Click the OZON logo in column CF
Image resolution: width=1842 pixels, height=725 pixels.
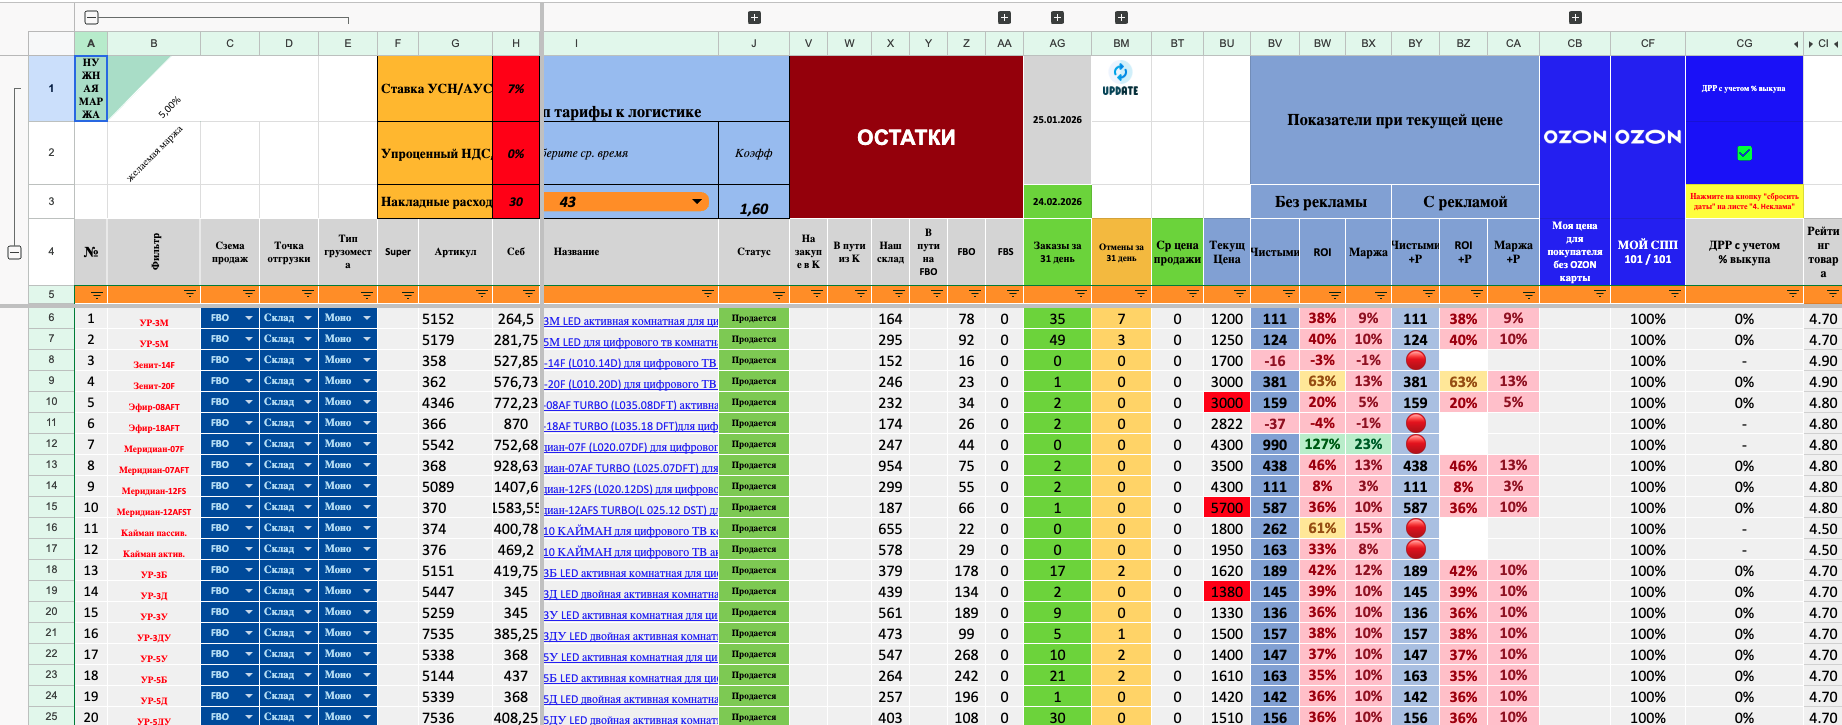pos(1648,137)
